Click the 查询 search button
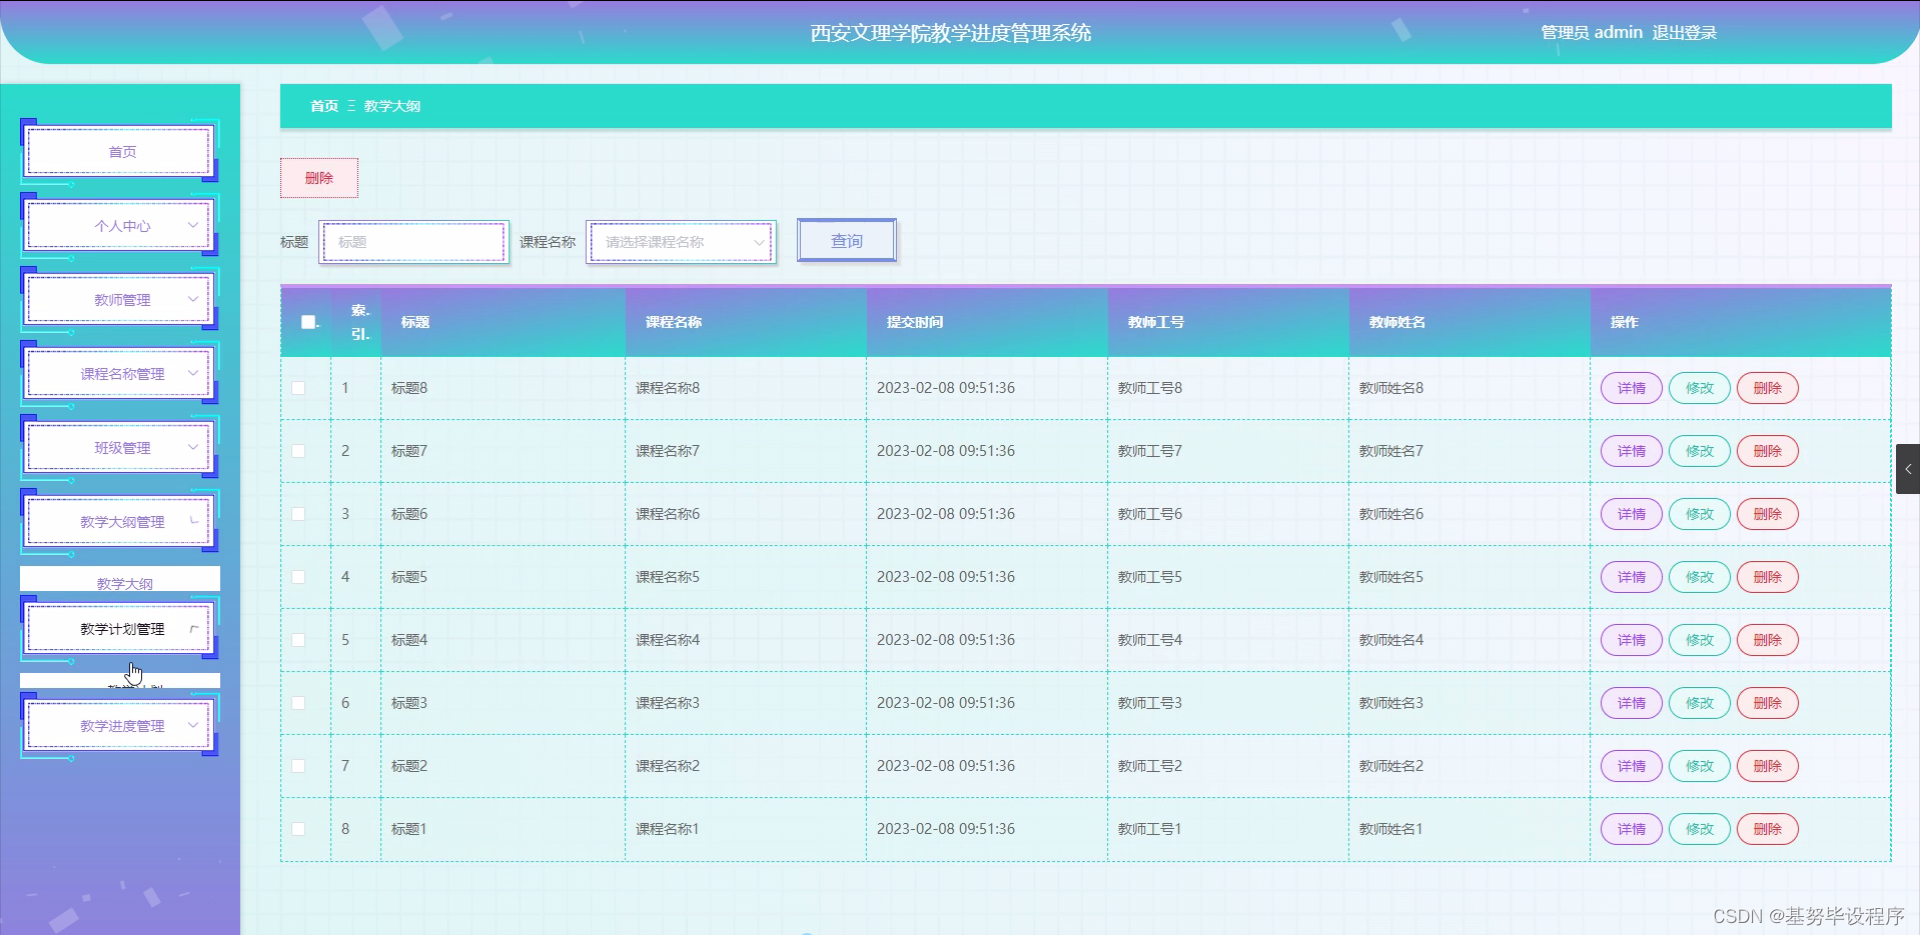 pyautogui.click(x=847, y=241)
